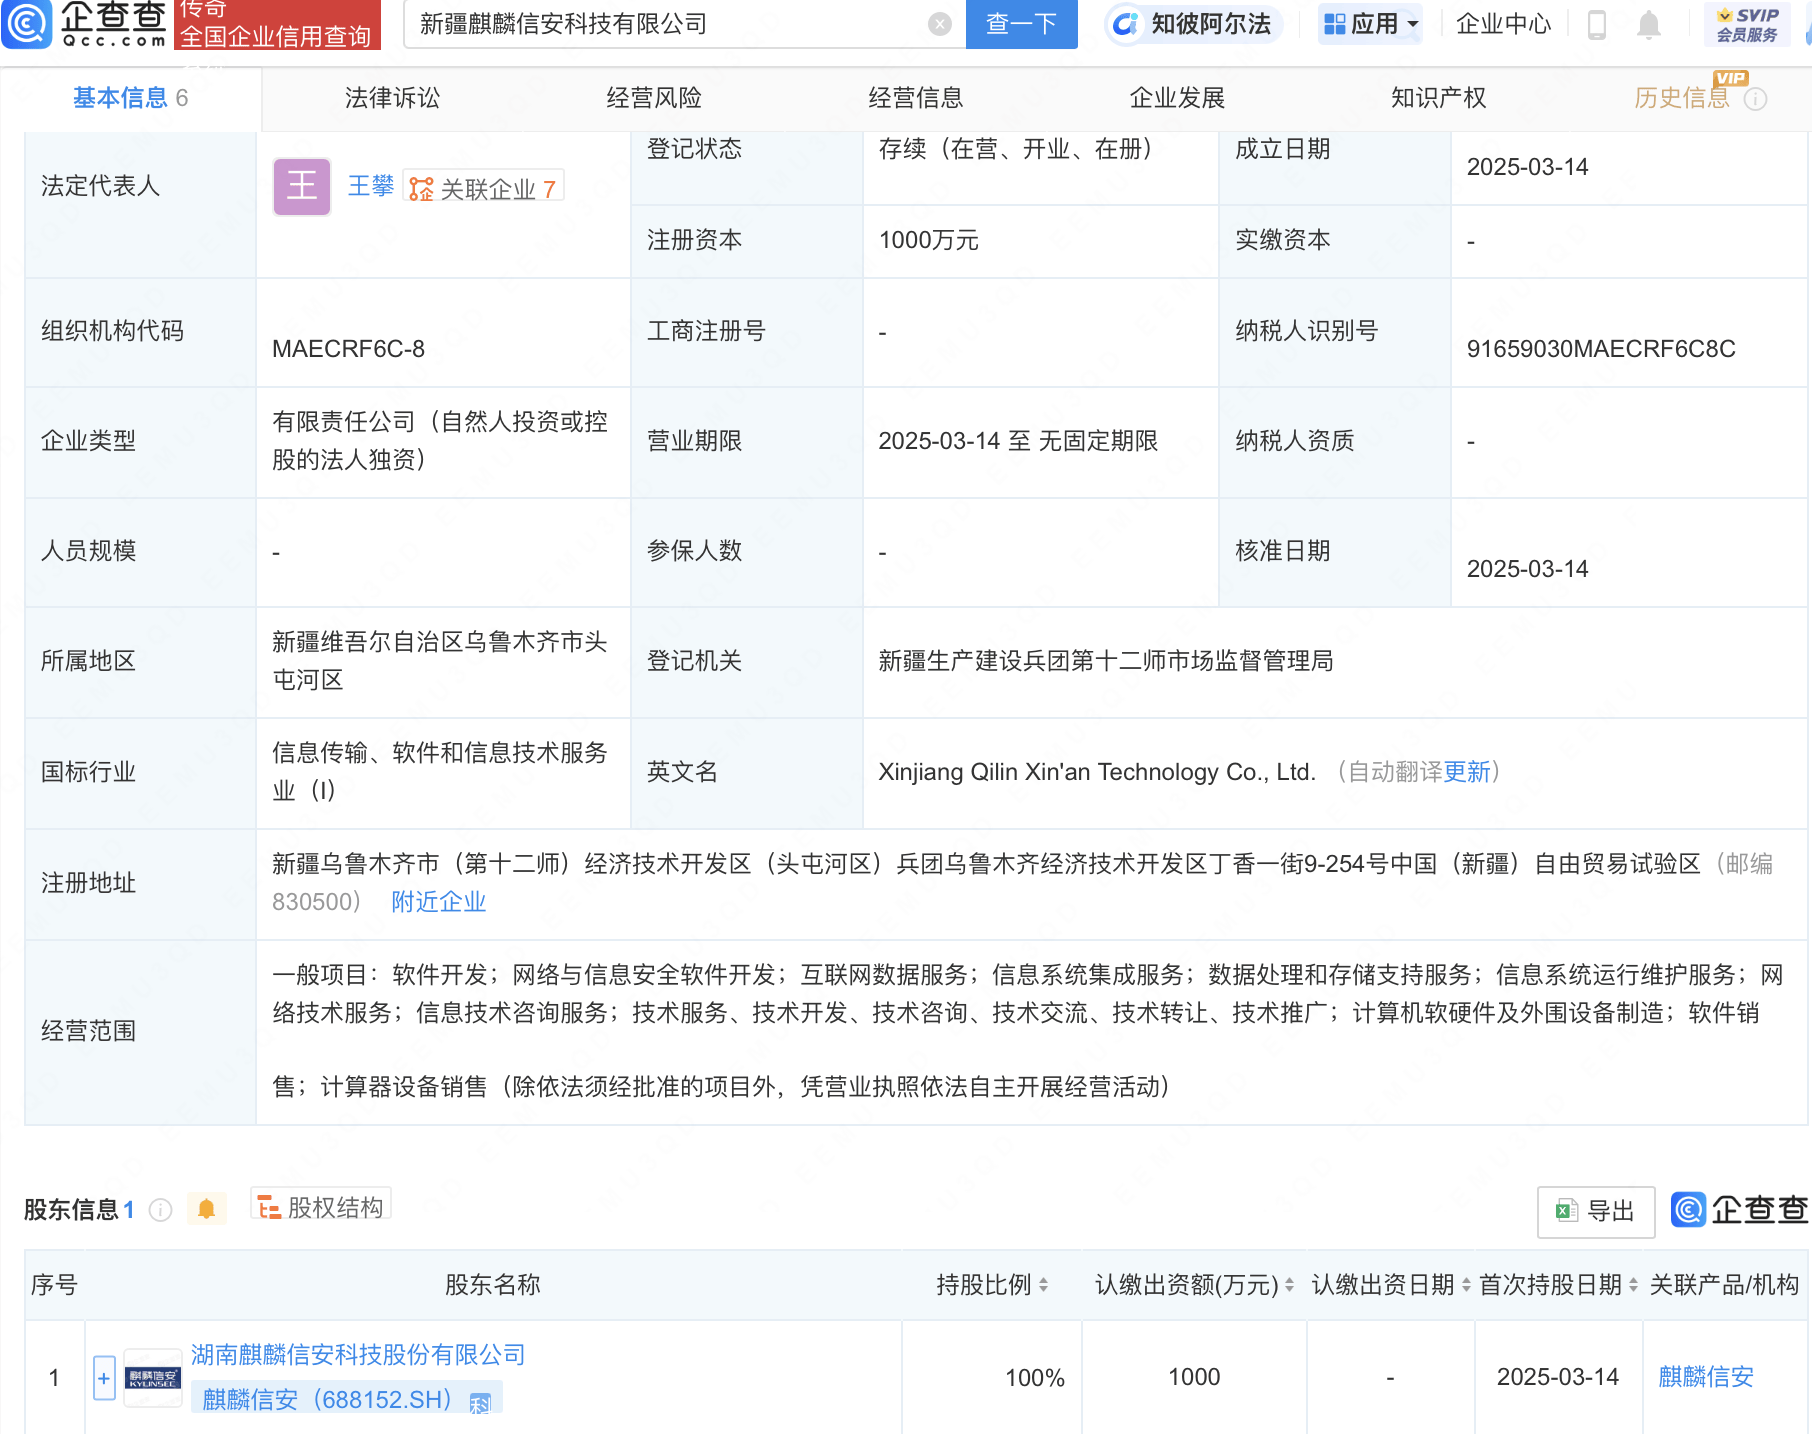
Task: Select the taxpayer ID 91659030MAECRF6C8C
Action: point(1601,349)
